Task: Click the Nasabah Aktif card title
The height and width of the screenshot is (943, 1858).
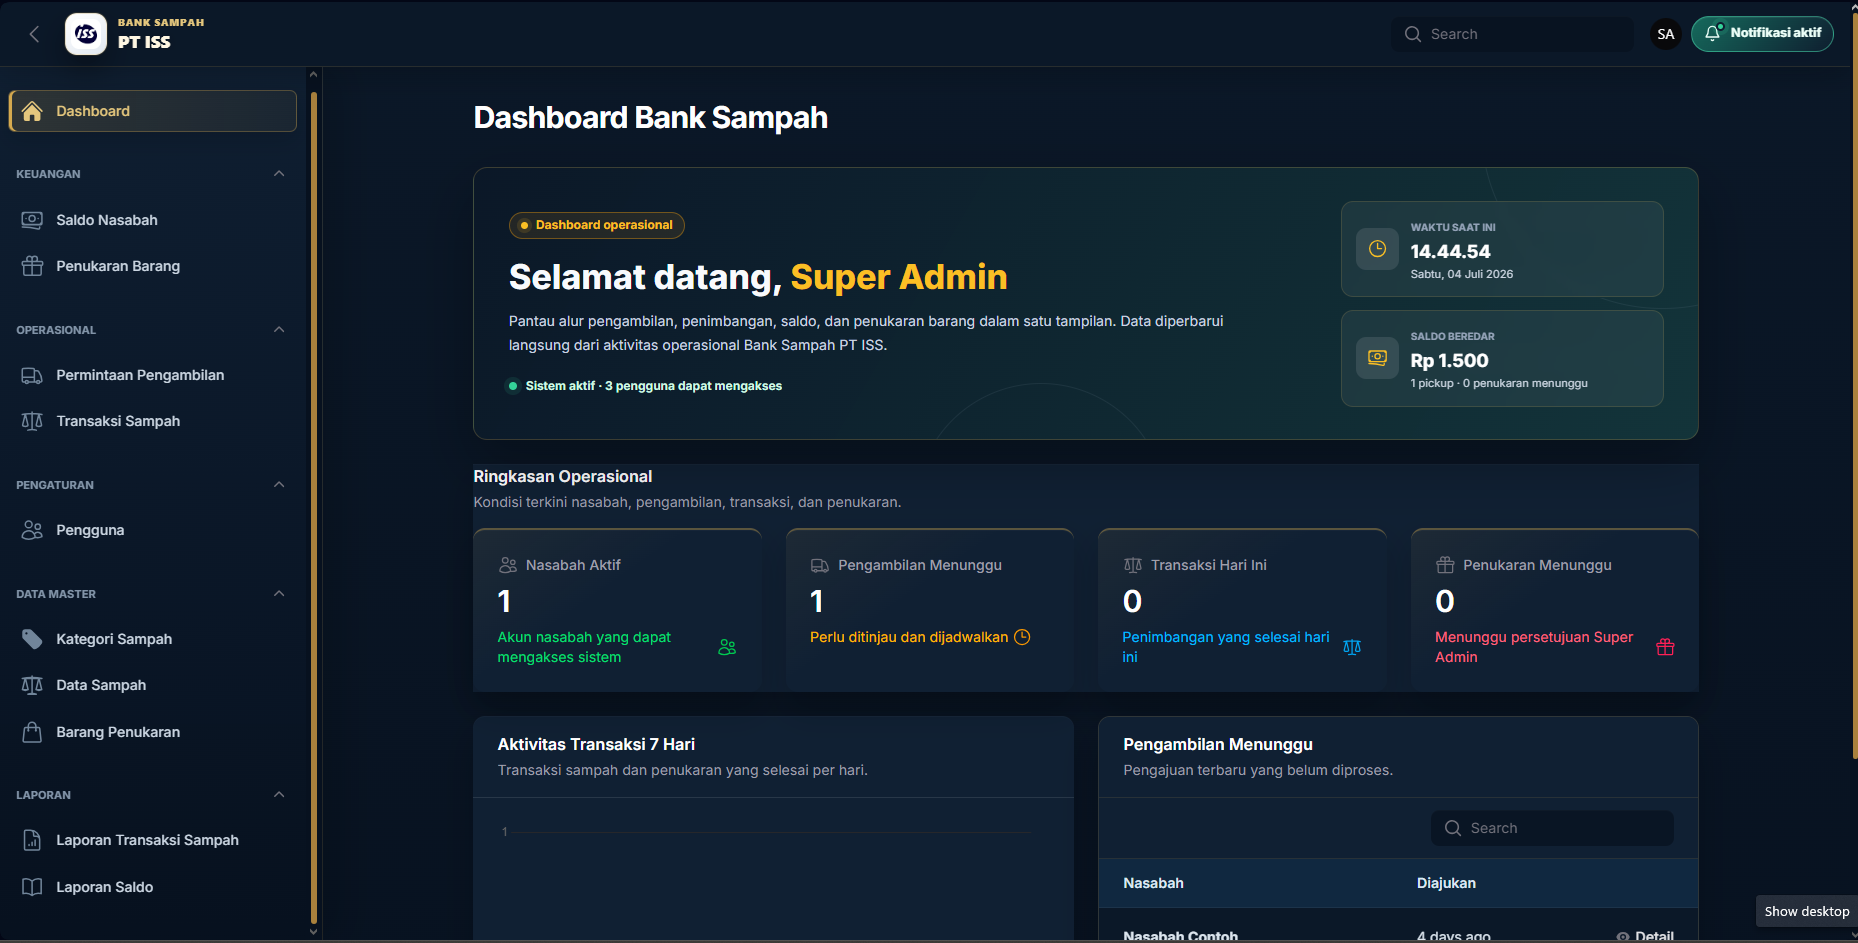Action: pyautogui.click(x=573, y=565)
